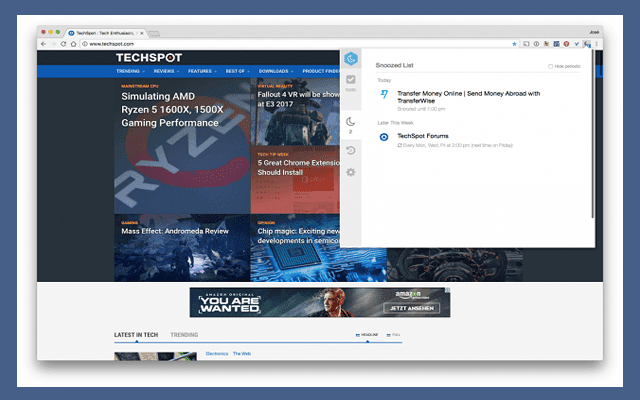Image resolution: width=640 pixels, height=400 pixels.
Task: Open Product Finder in the site nav
Action: pyautogui.click(x=321, y=71)
